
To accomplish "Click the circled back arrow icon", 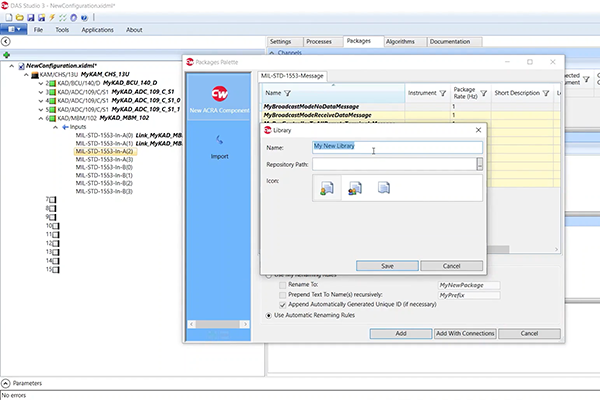I will pos(6,41).
